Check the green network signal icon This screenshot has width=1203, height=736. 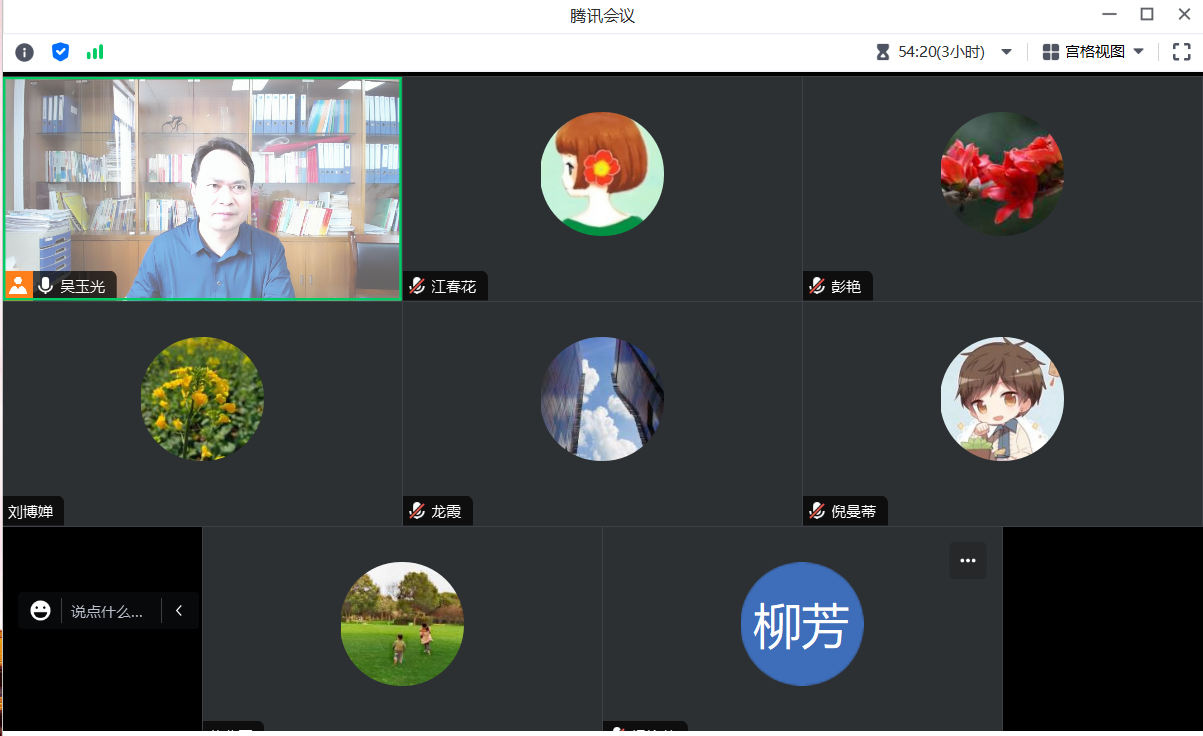(x=95, y=52)
